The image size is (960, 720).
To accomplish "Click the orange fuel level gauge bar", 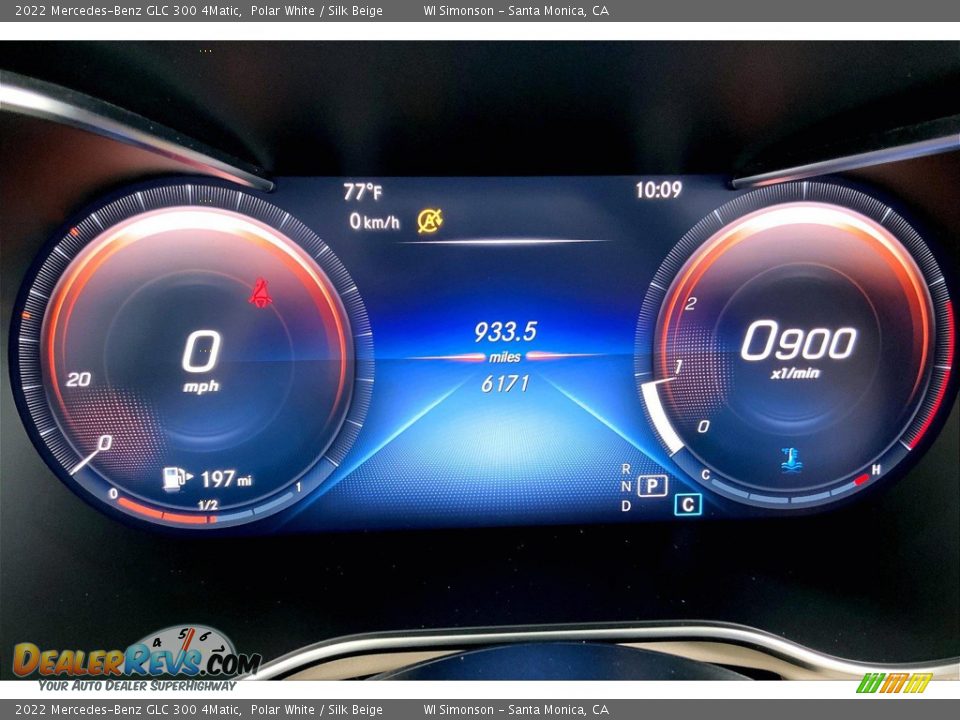I will (165, 513).
